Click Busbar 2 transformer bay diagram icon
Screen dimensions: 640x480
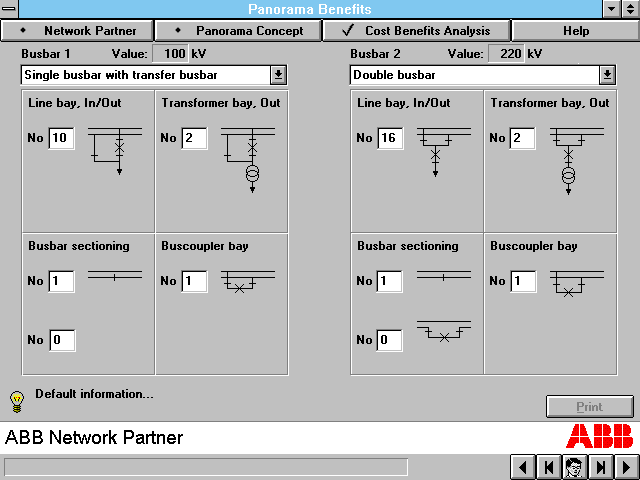(577, 161)
